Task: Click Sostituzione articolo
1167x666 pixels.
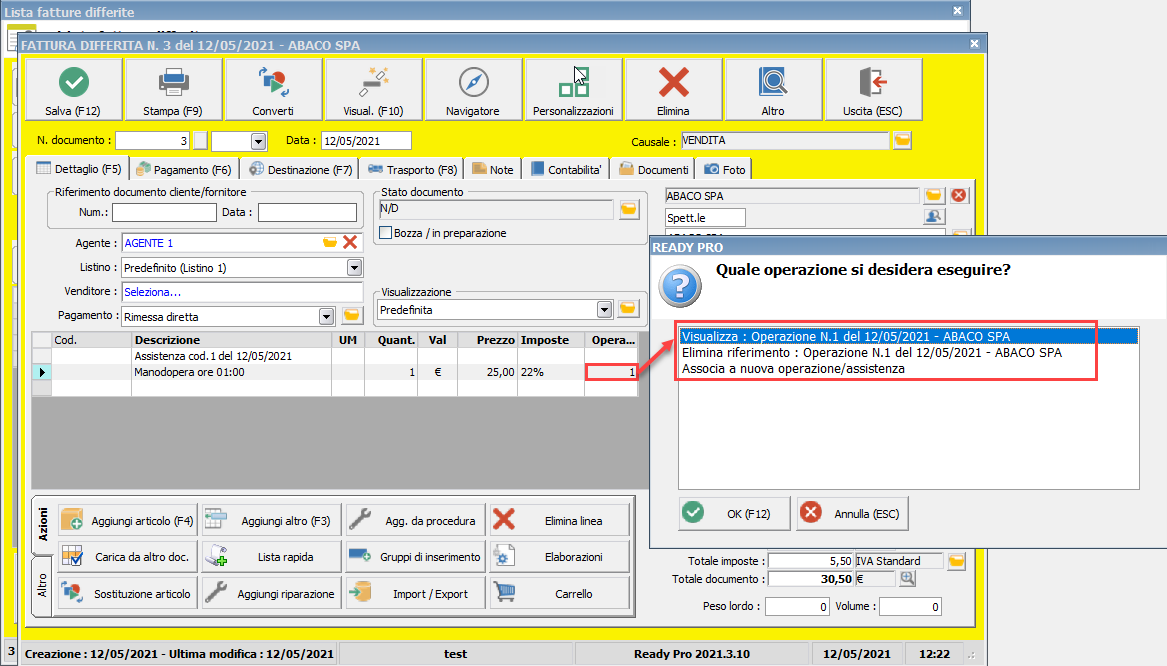Action: coord(128,593)
